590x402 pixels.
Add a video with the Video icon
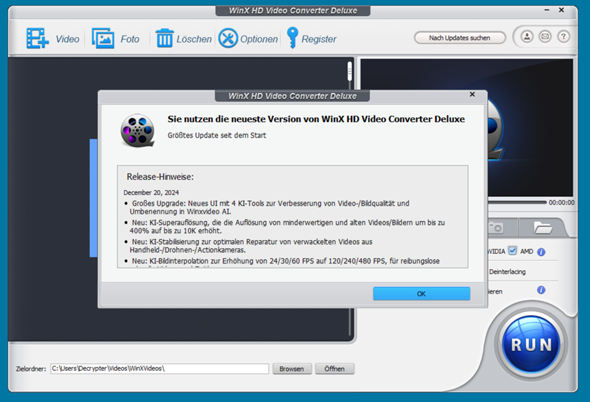38,38
